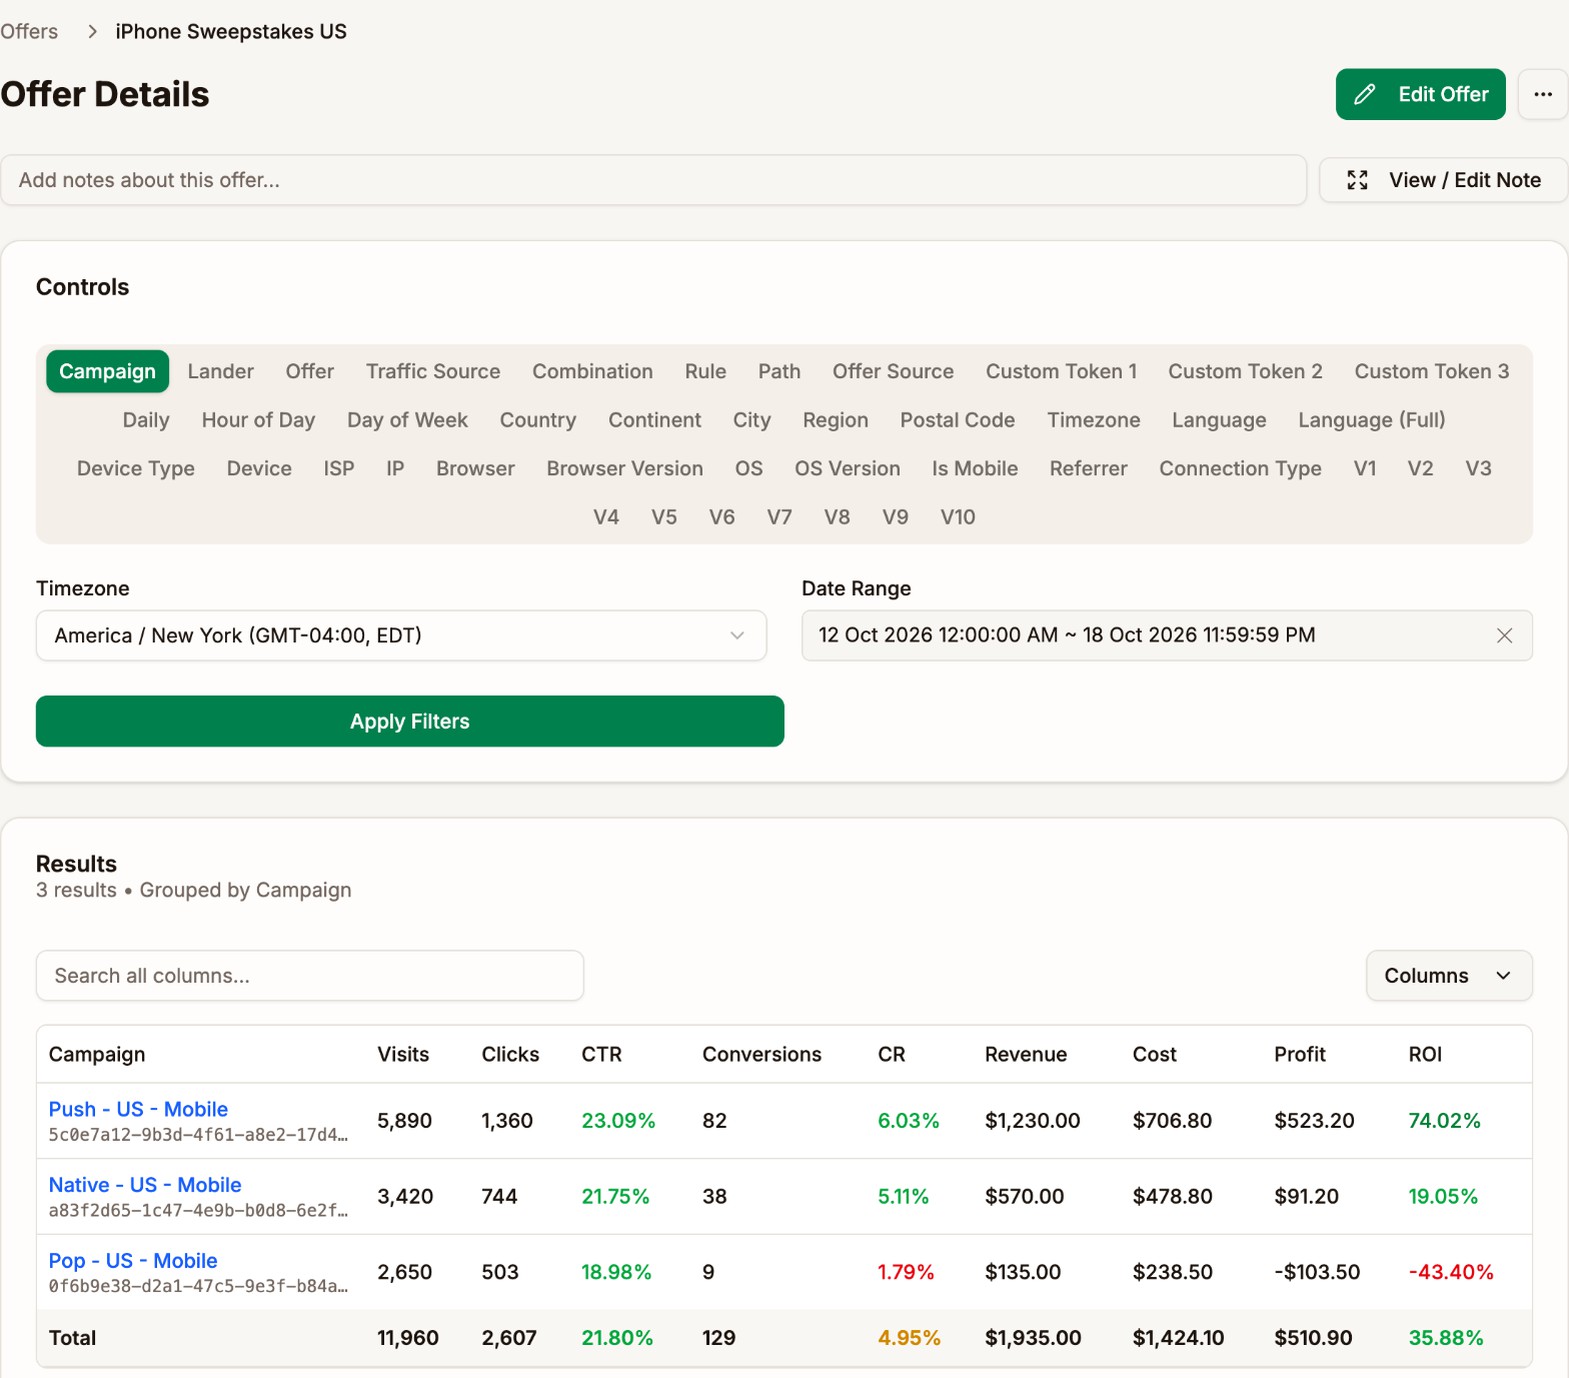Image resolution: width=1569 pixels, height=1378 pixels.
Task: Select the V10 grouping tab
Action: point(957,517)
